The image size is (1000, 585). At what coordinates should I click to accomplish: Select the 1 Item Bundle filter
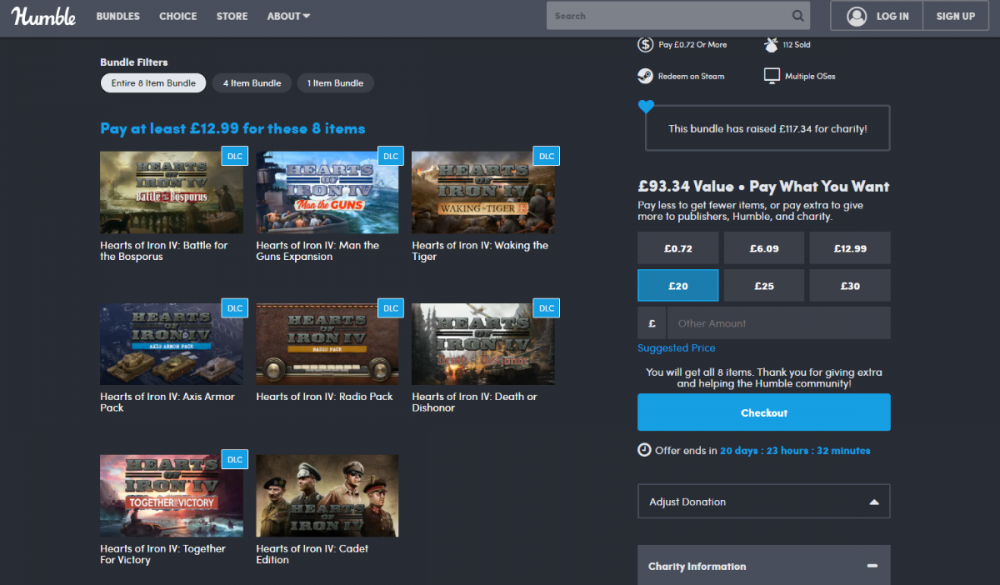[335, 83]
